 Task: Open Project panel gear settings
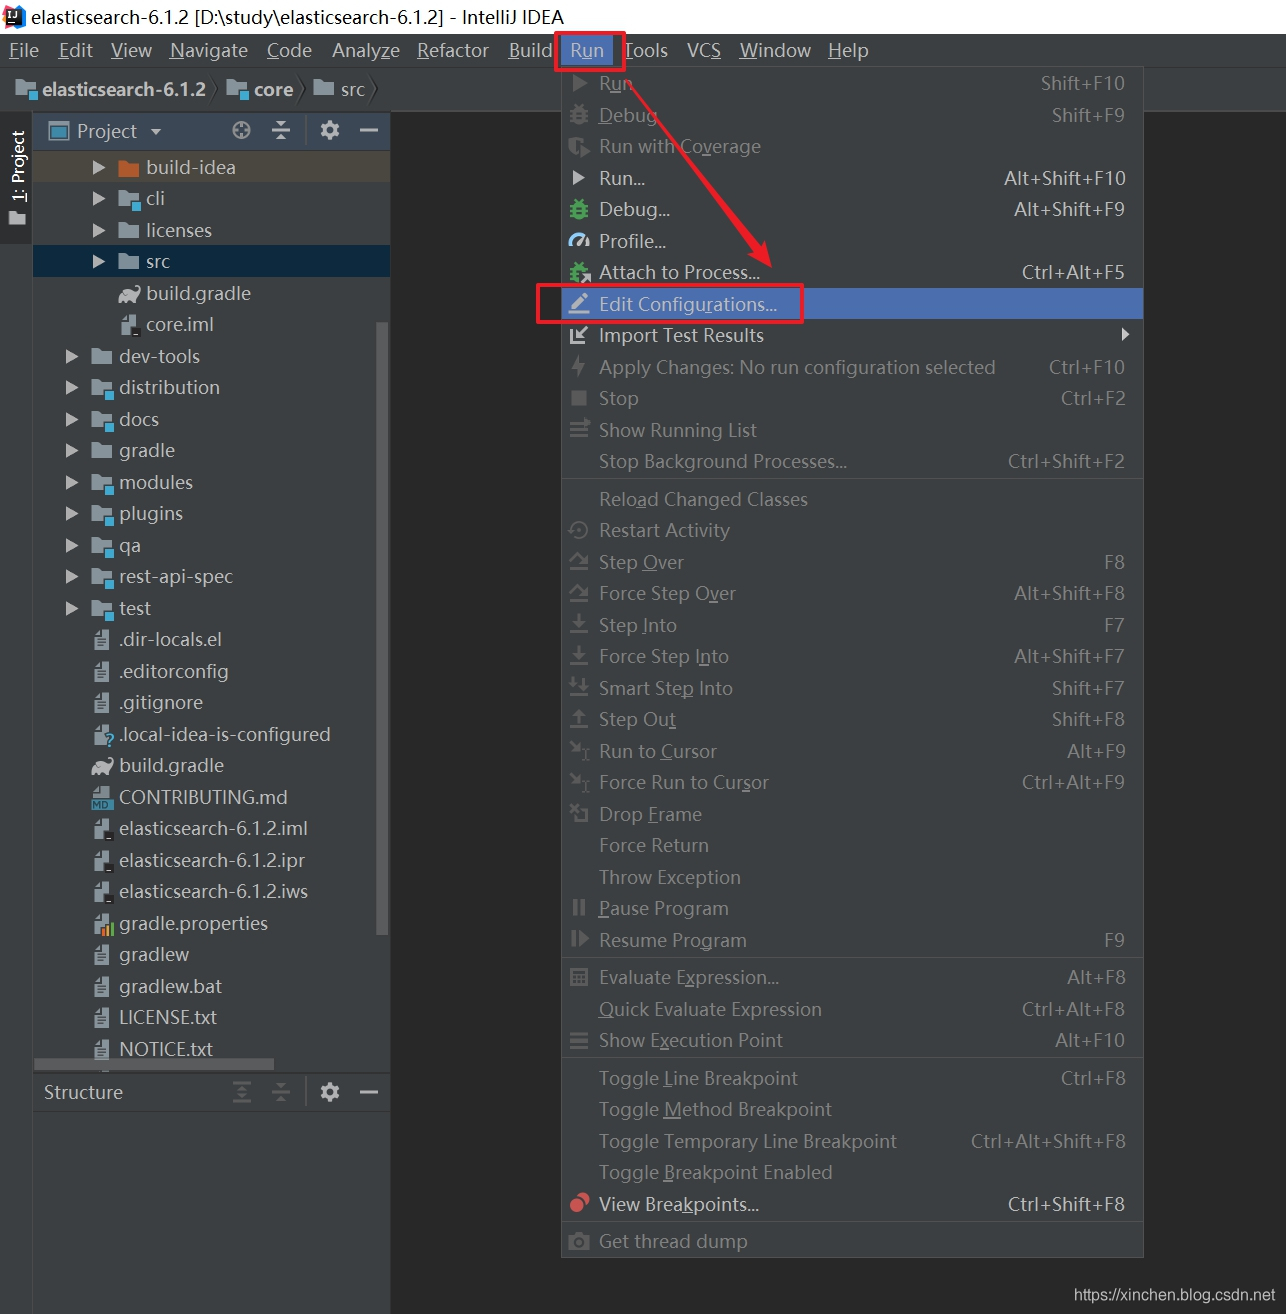[329, 130]
